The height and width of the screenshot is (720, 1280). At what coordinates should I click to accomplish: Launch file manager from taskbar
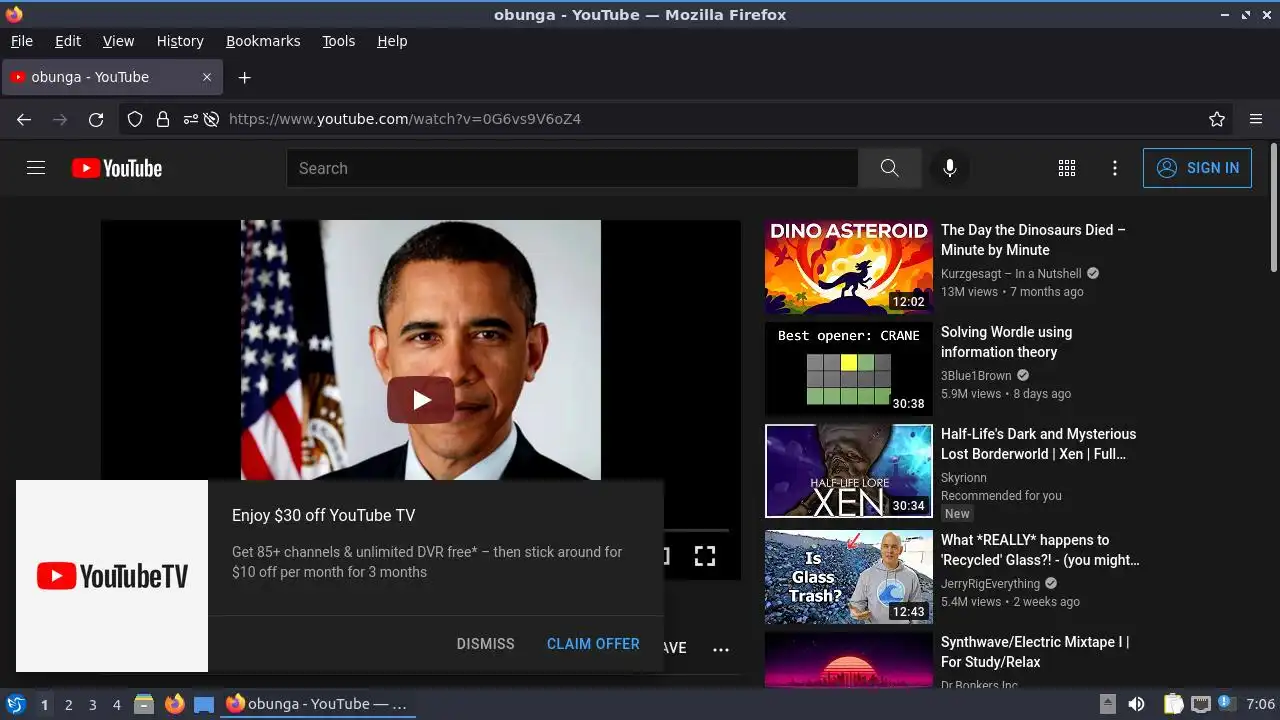click(144, 704)
